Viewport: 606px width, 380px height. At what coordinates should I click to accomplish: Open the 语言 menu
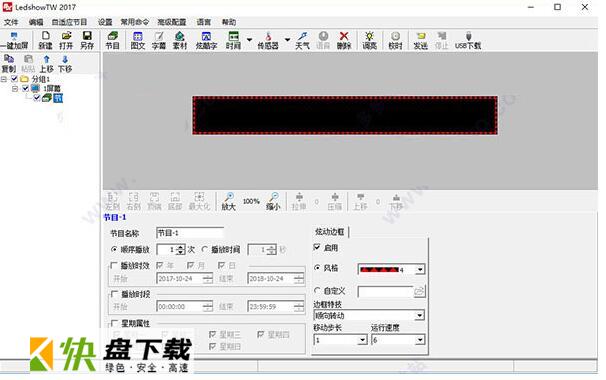pos(204,22)
